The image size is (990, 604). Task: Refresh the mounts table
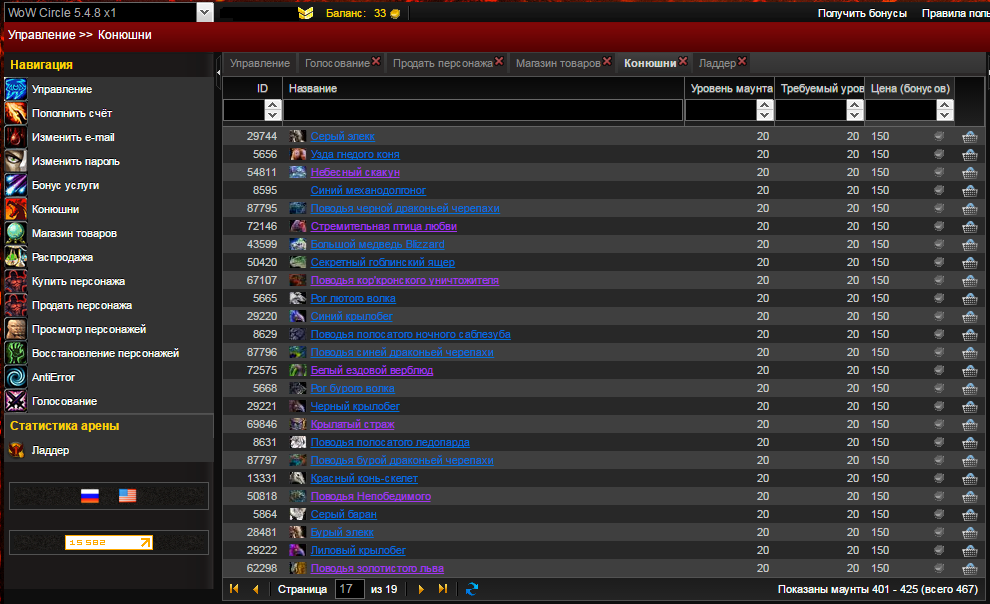pyautogui.click(x=472, y=589)
